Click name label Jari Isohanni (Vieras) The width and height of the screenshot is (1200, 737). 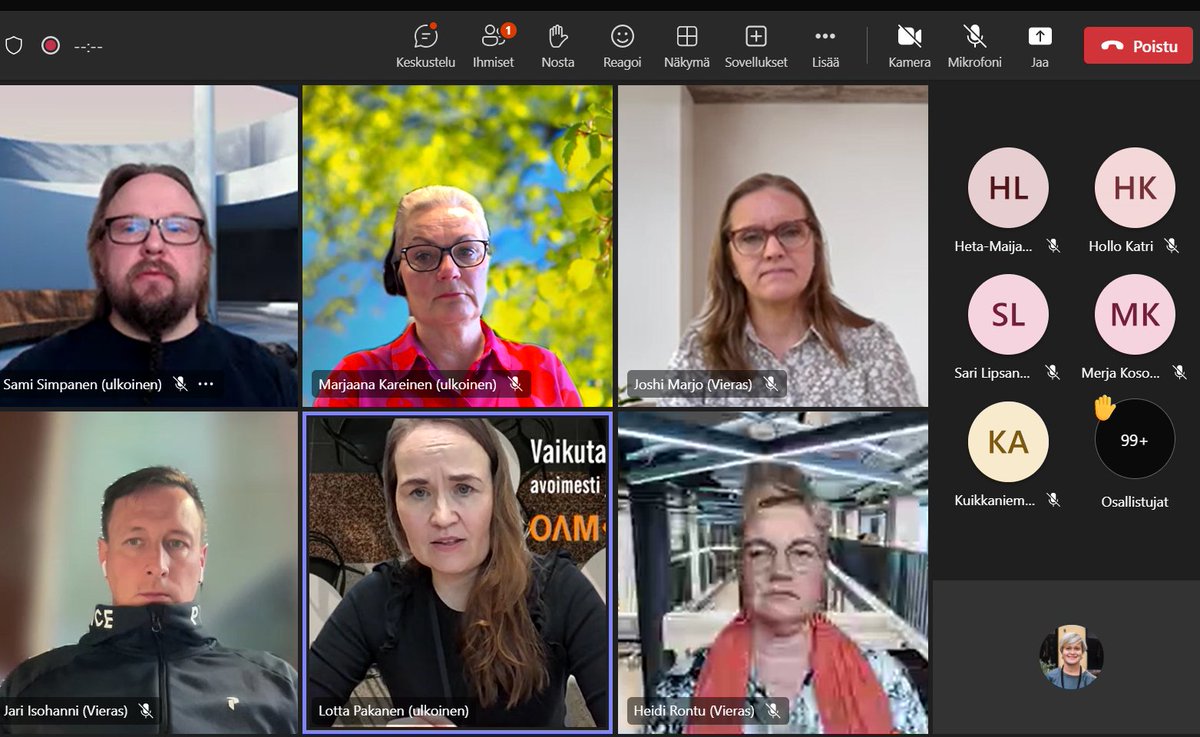click(67, 711)
